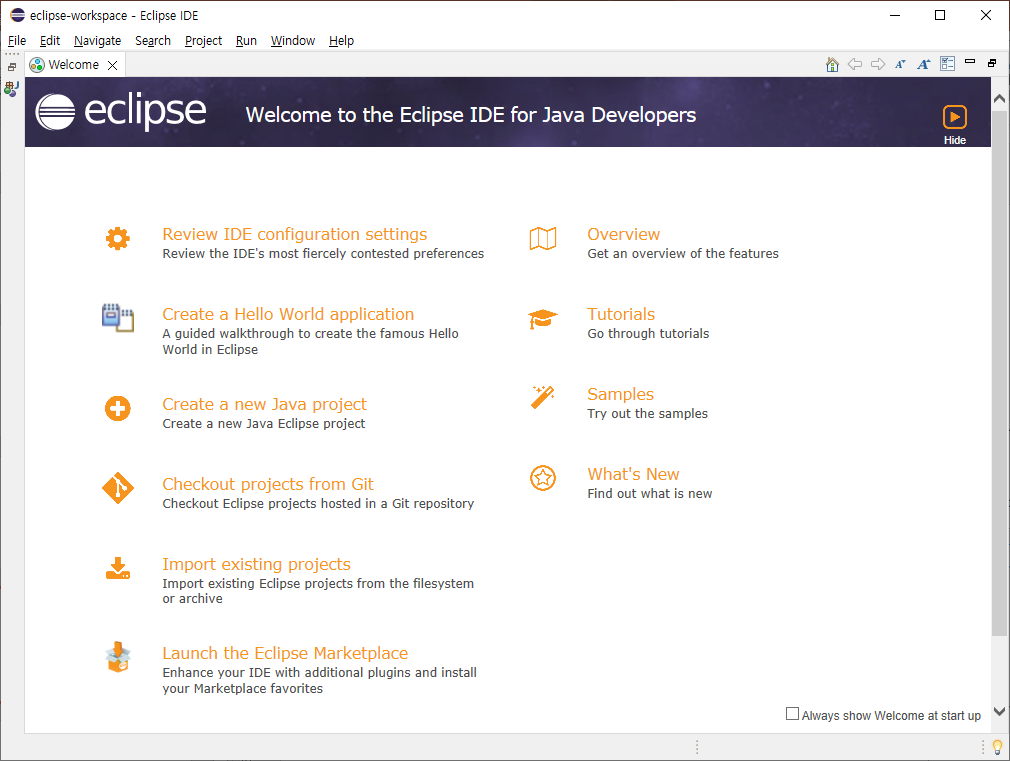Screen dimensions: 1010x761
Task: Click the navigate forward arrow in Welcome toolbar
Action: pyautogui.click(x=878, y=64)
